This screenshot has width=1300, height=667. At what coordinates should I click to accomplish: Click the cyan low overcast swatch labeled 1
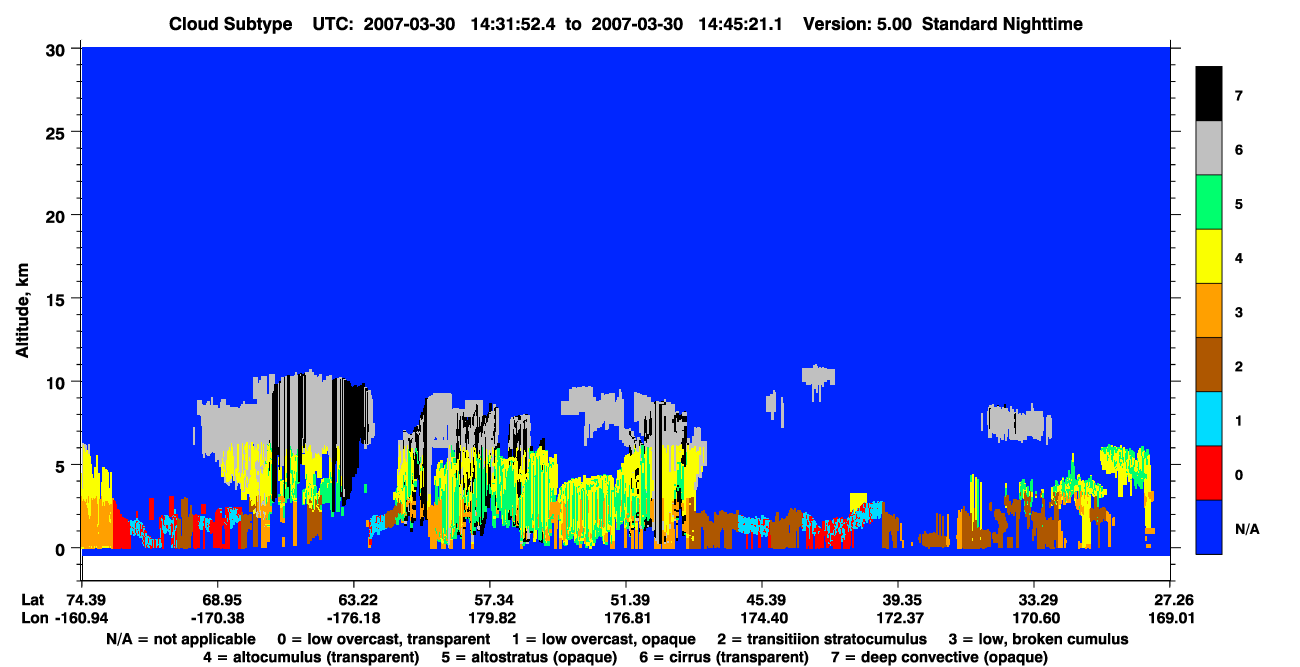tap(1208, 418)
